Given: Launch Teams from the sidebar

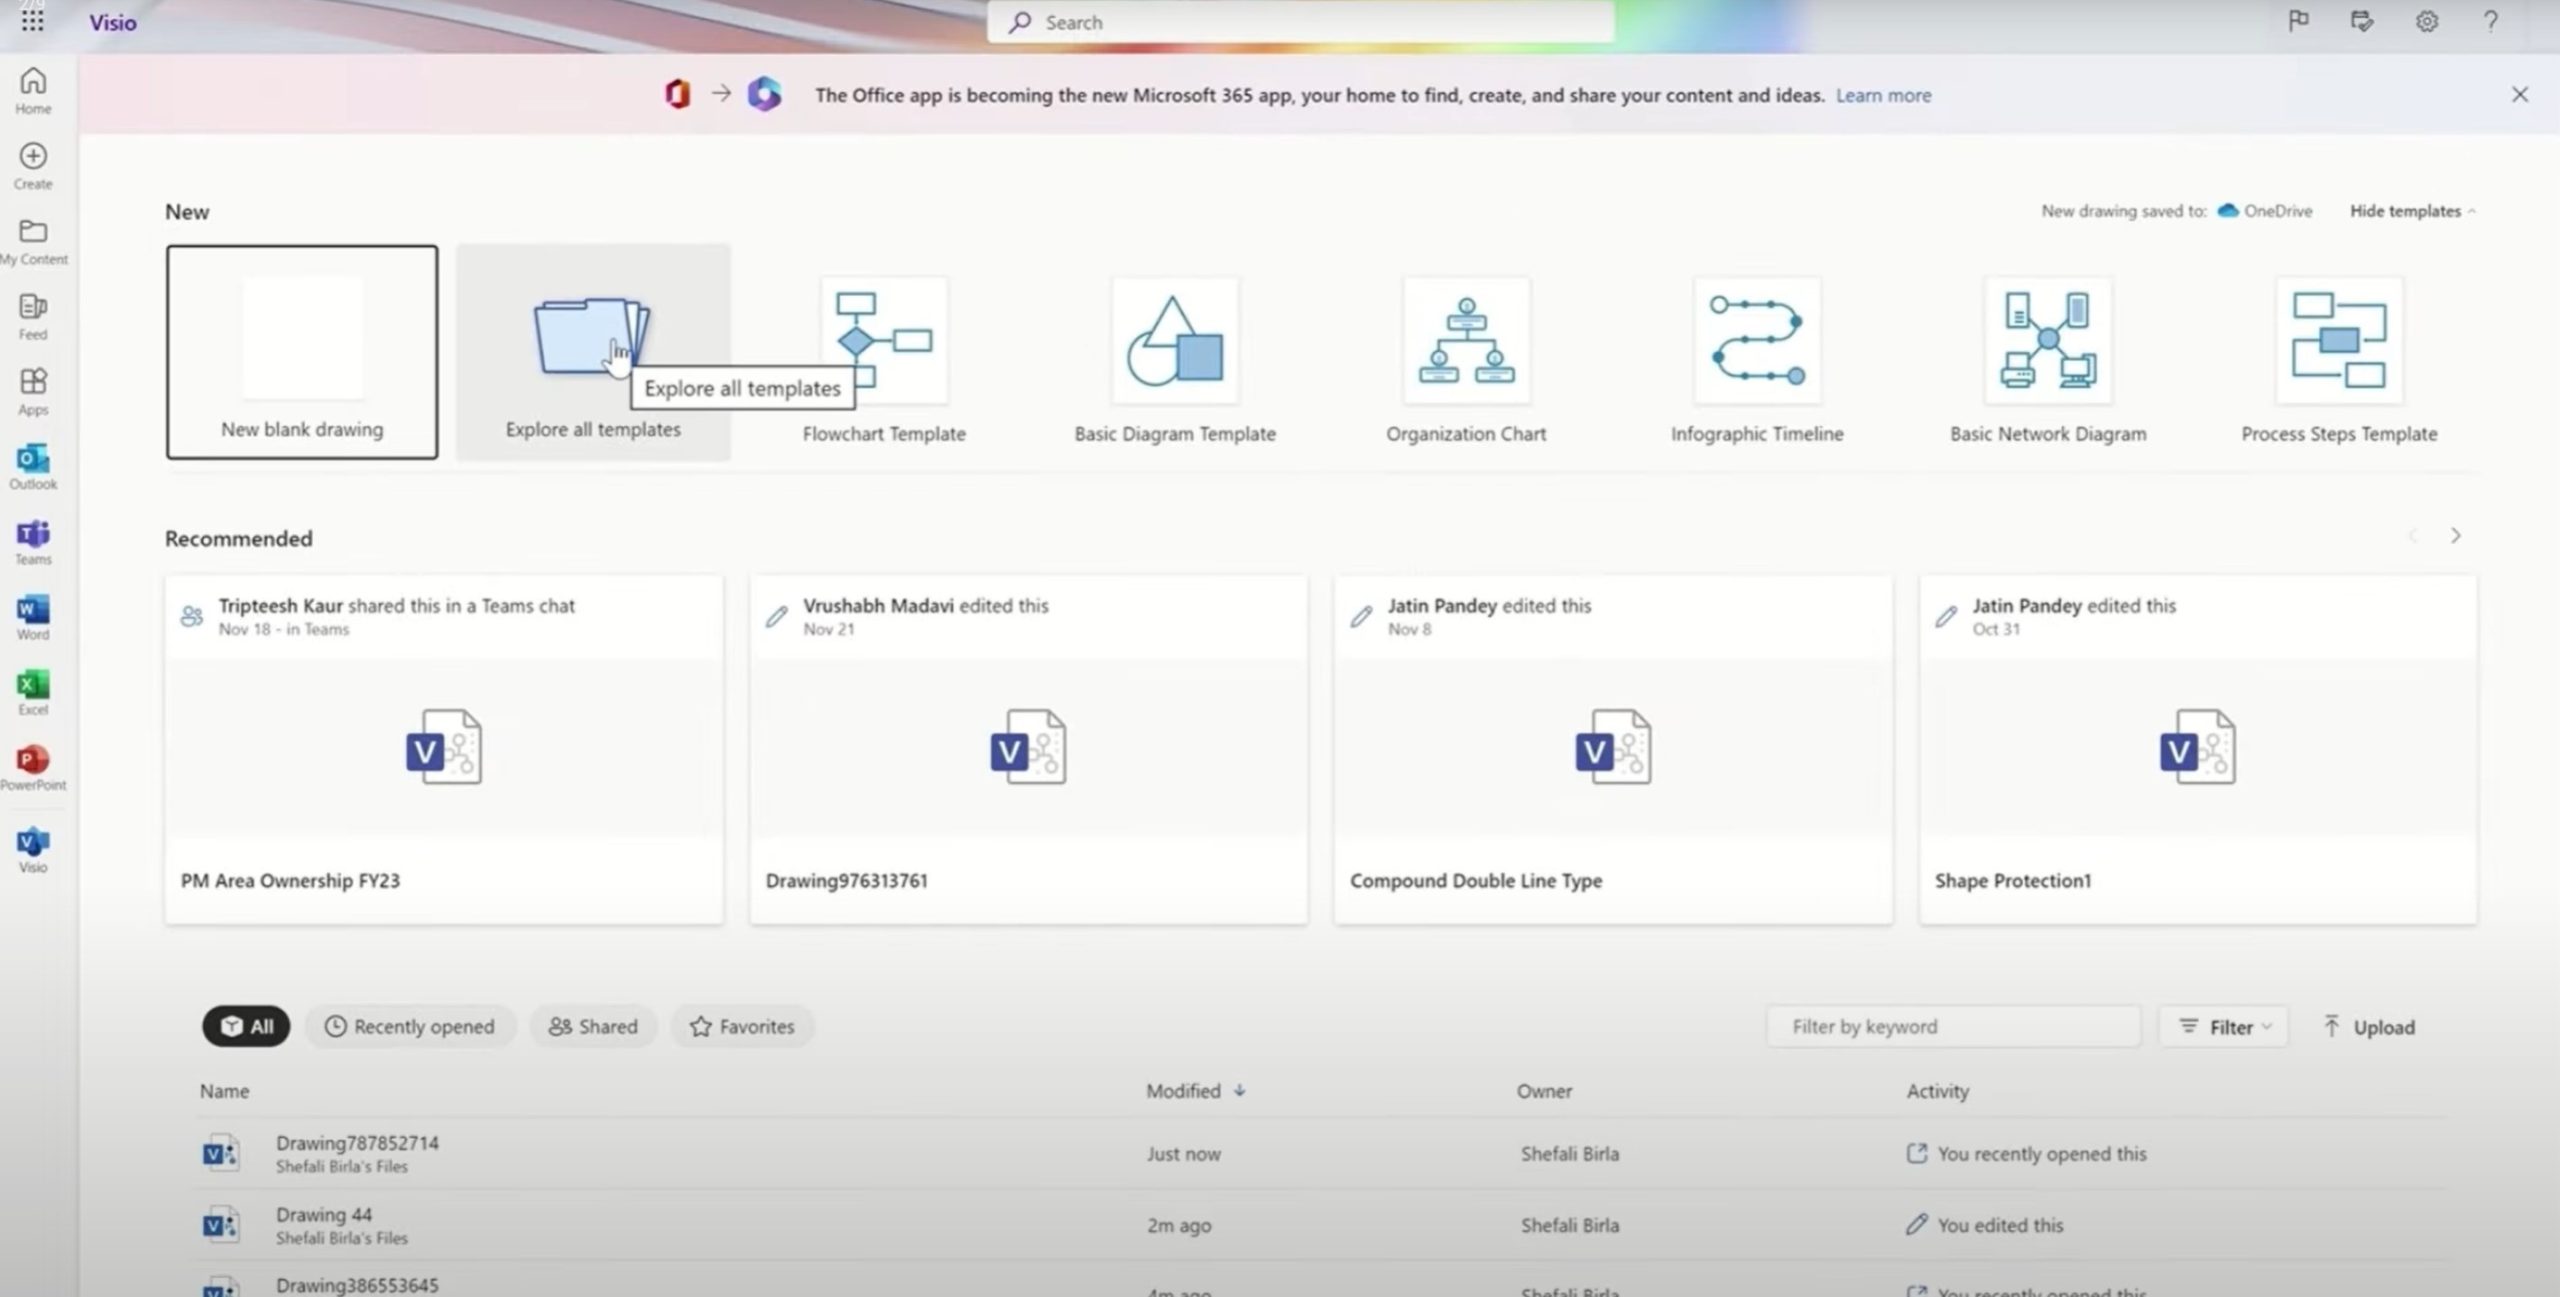Looking at the screenshot, I should pos(33,534).
